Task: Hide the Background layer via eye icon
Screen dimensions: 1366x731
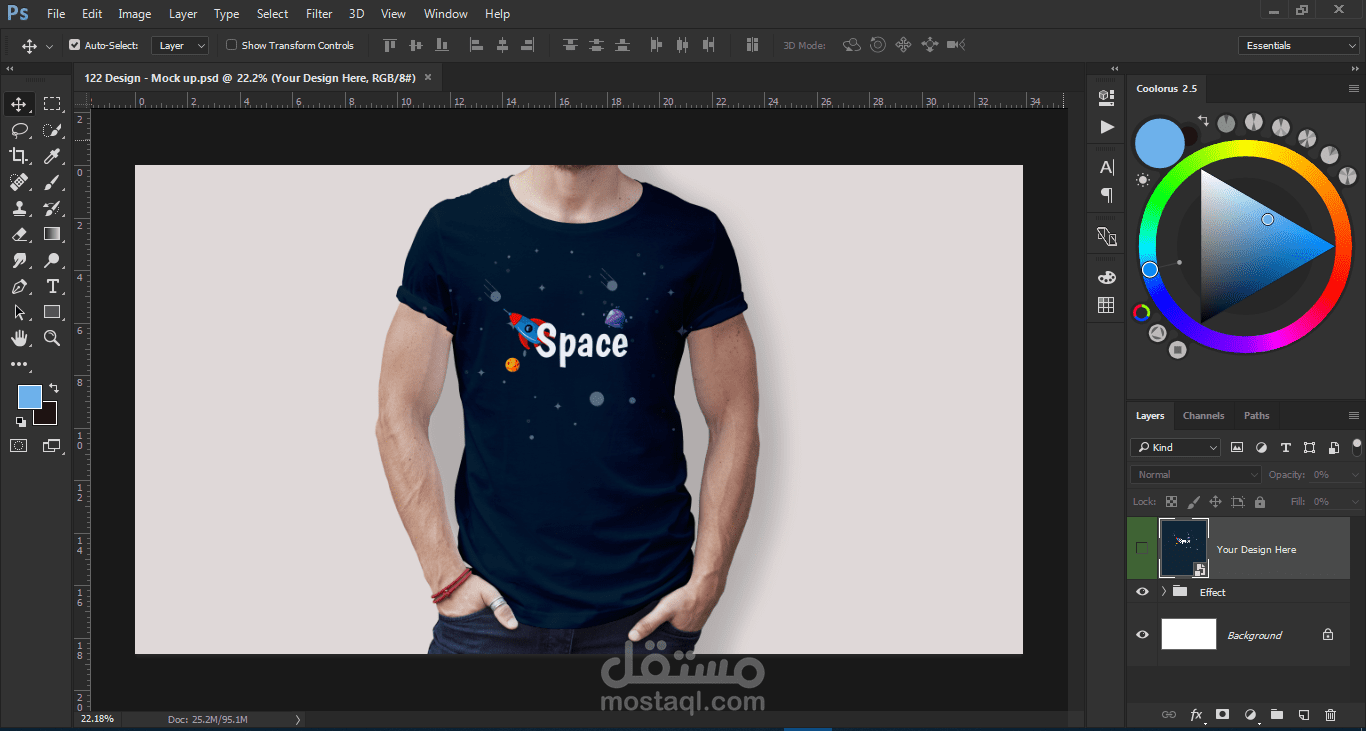Action: (1142, 634)
